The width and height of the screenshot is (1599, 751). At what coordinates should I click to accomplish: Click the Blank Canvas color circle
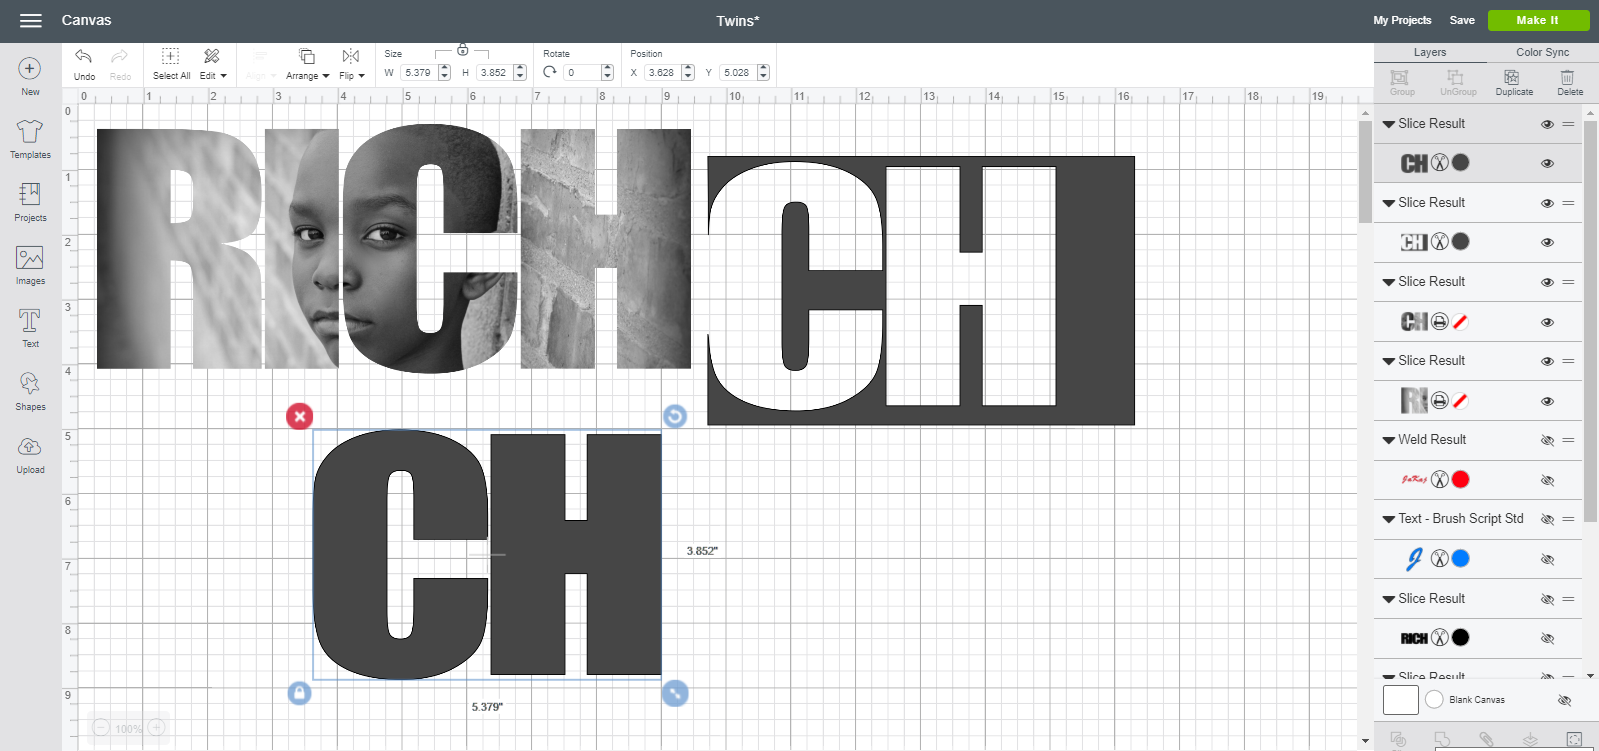(x=1434, y=700)
